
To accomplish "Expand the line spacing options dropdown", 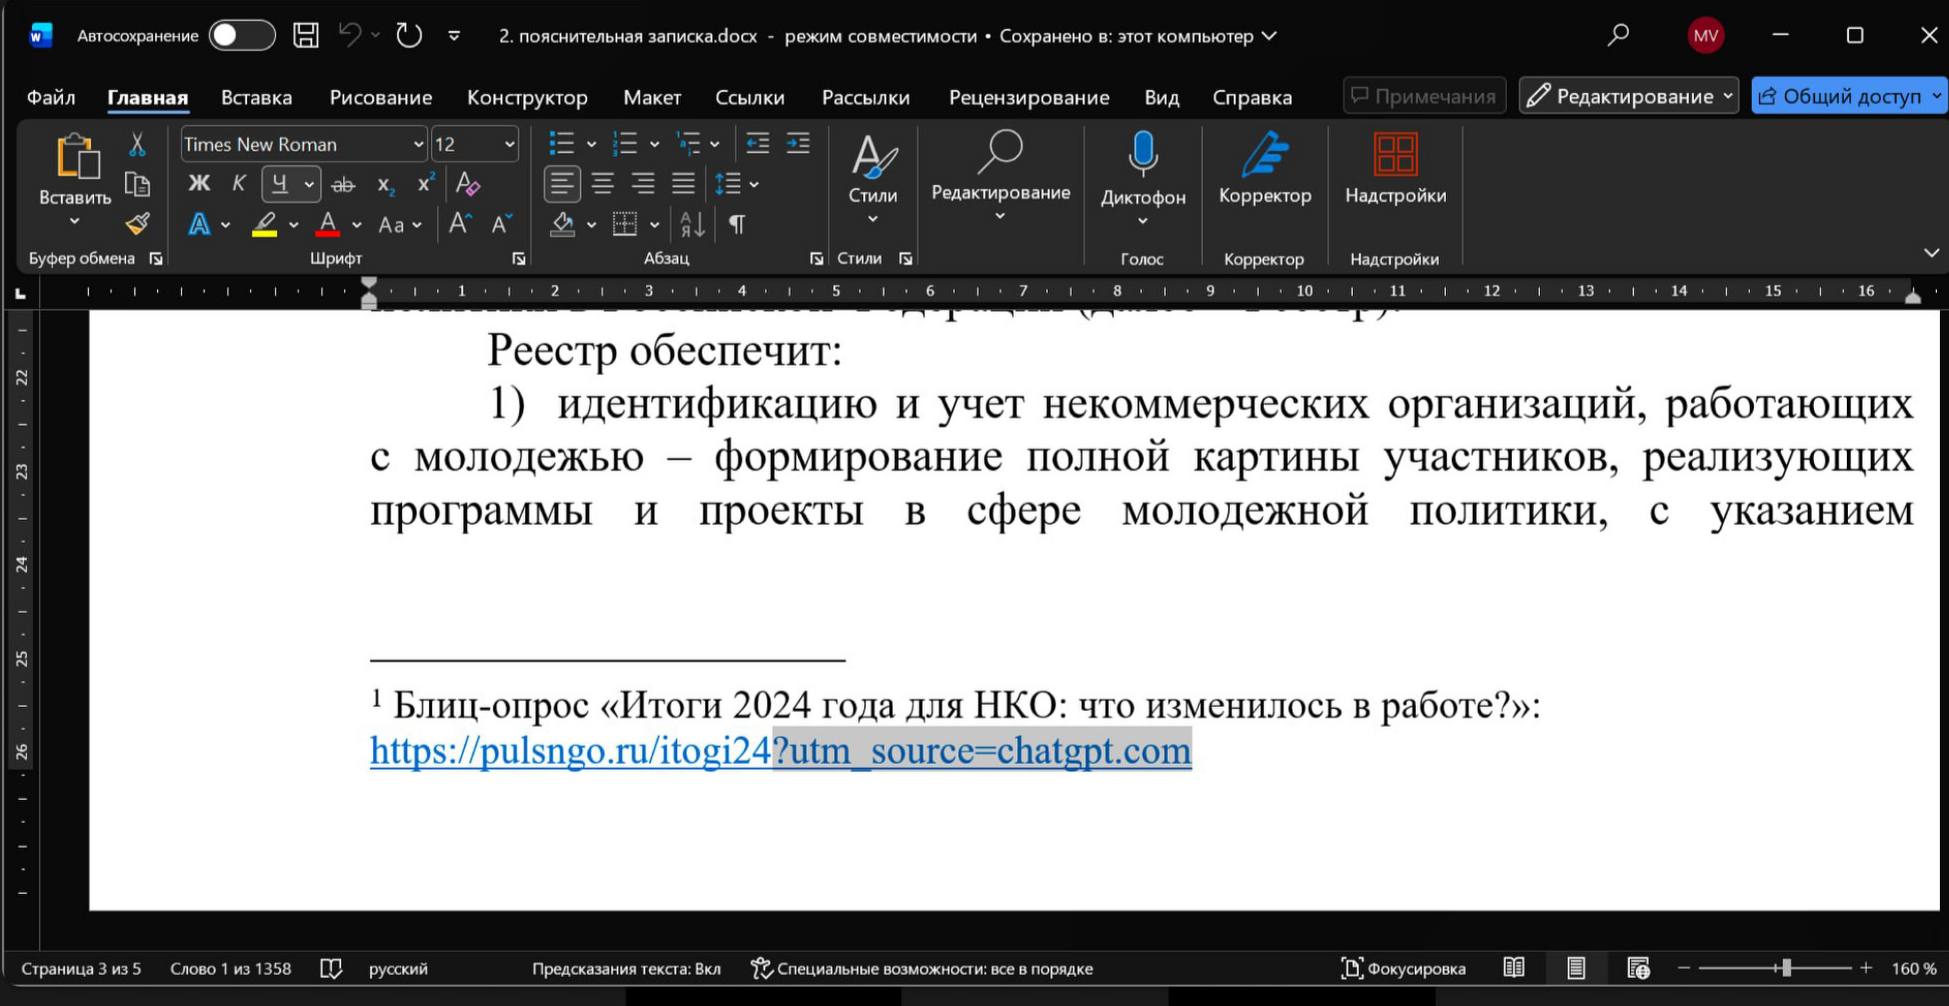I will coord(755,184).
